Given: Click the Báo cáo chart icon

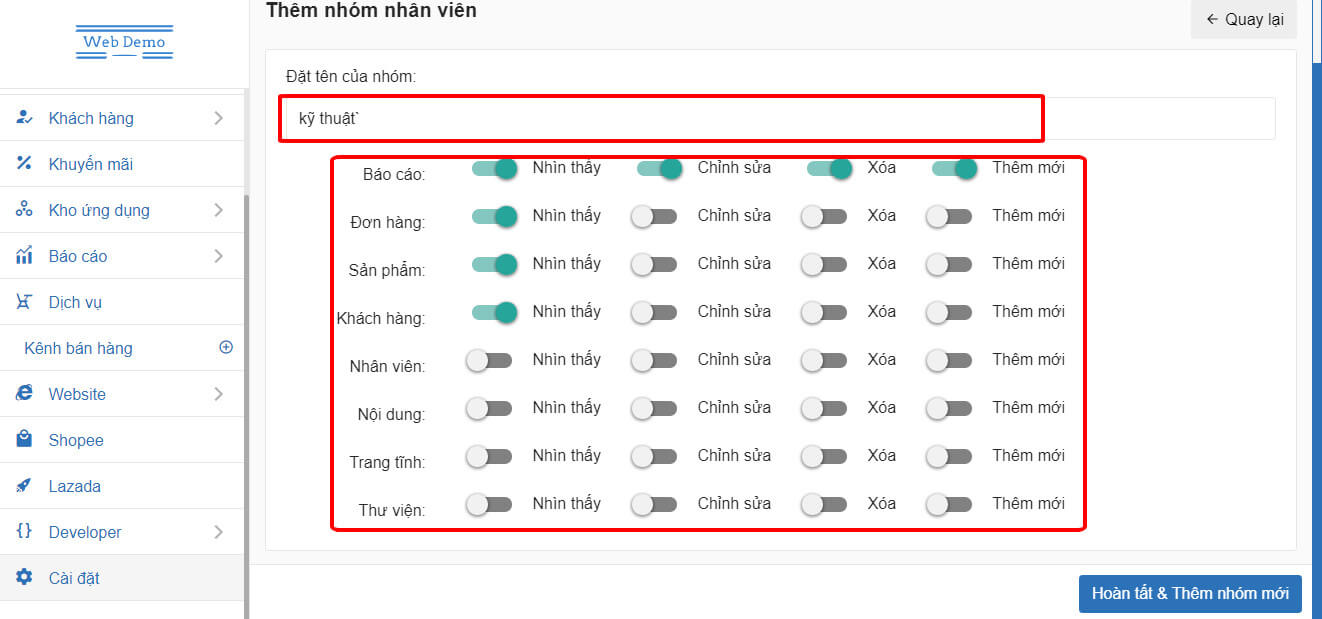Looking at the screenshot, I should [x=25, y=256].
